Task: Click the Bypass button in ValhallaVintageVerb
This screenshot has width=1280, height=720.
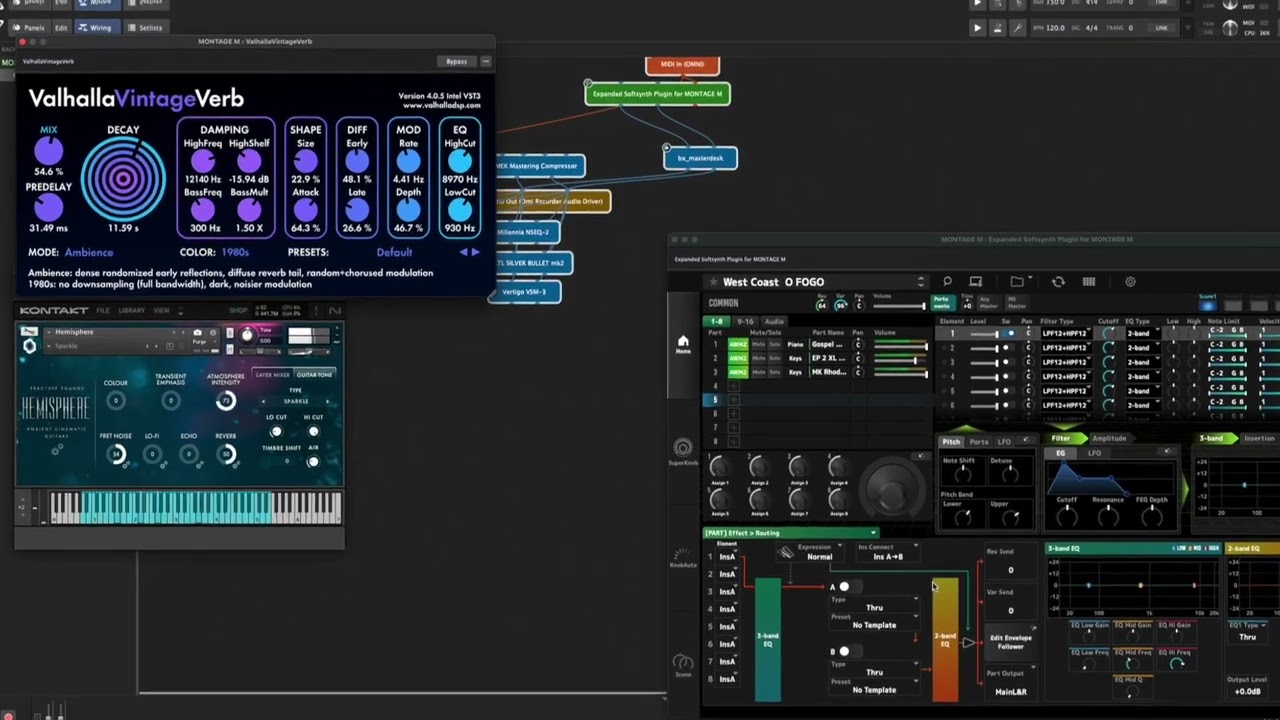Action: coord(456,61)
